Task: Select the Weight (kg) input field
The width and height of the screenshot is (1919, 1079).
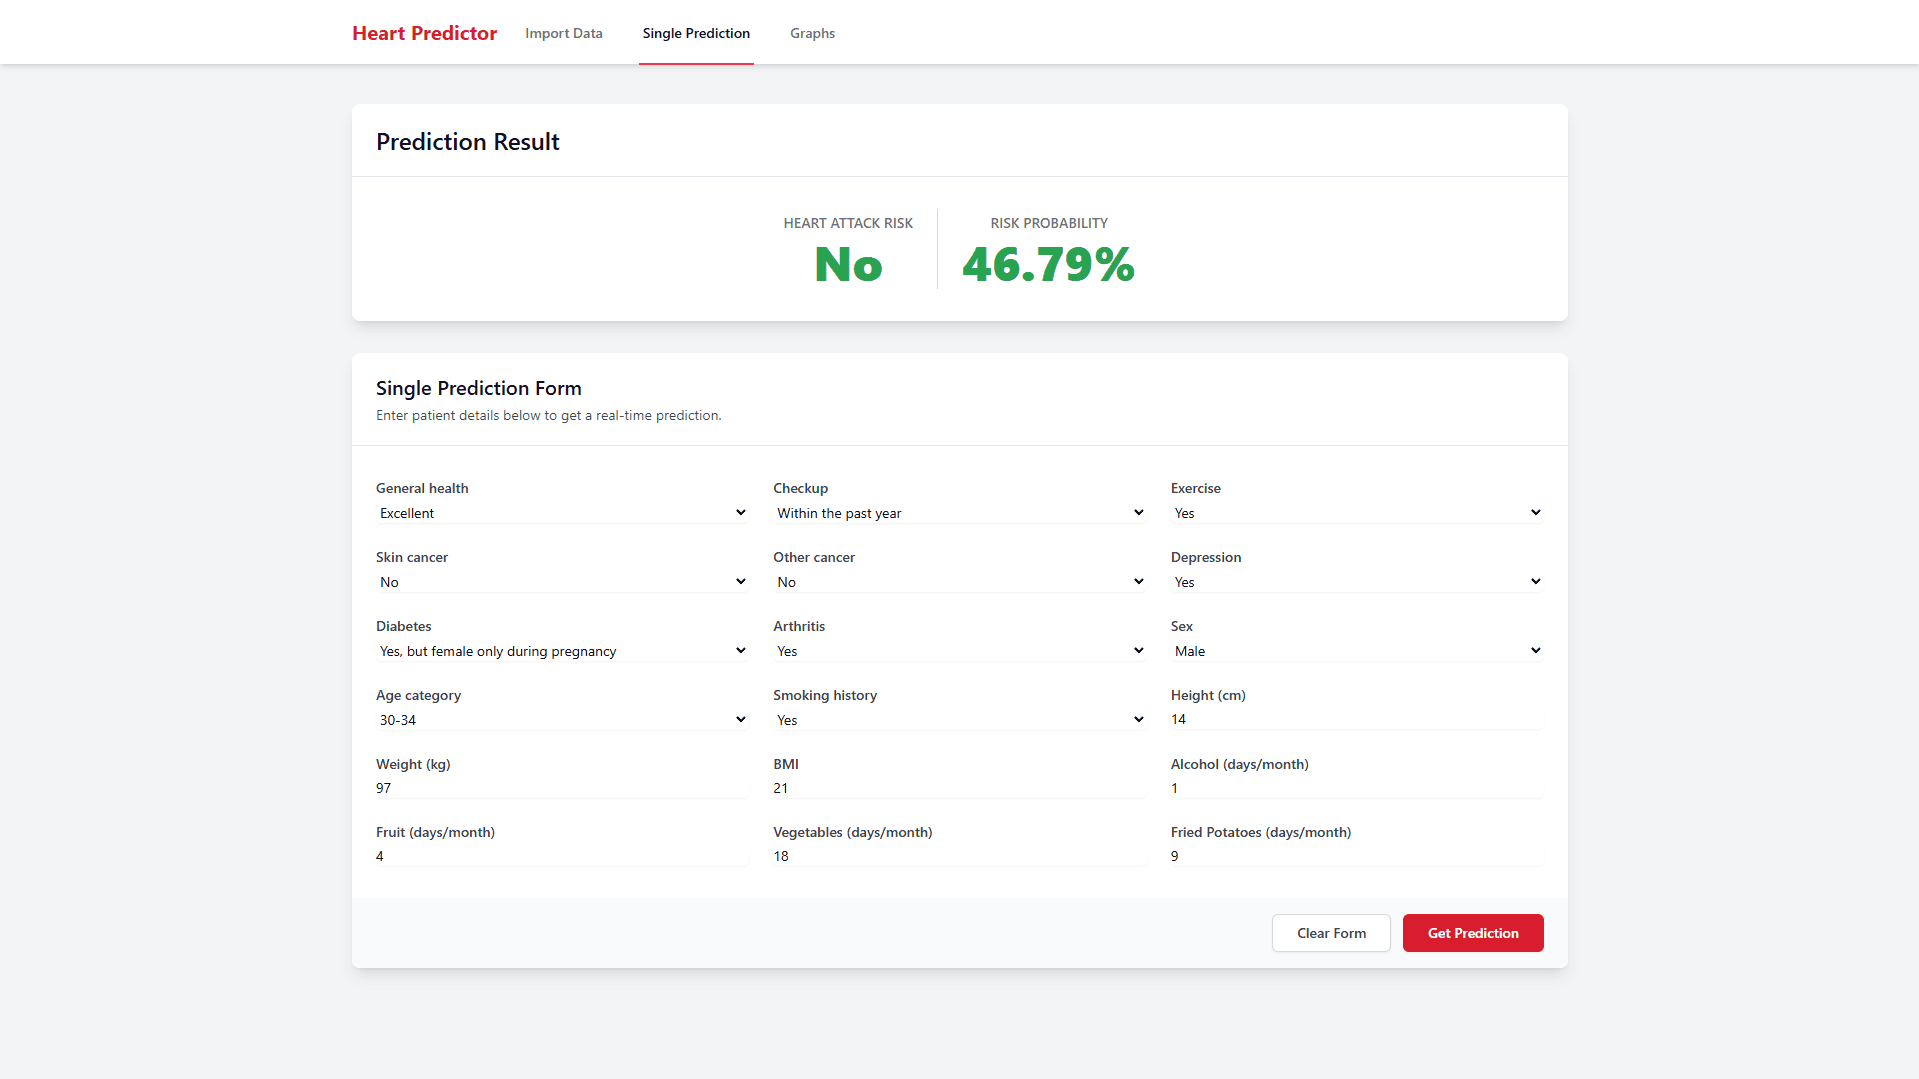Action: [562, 788]
